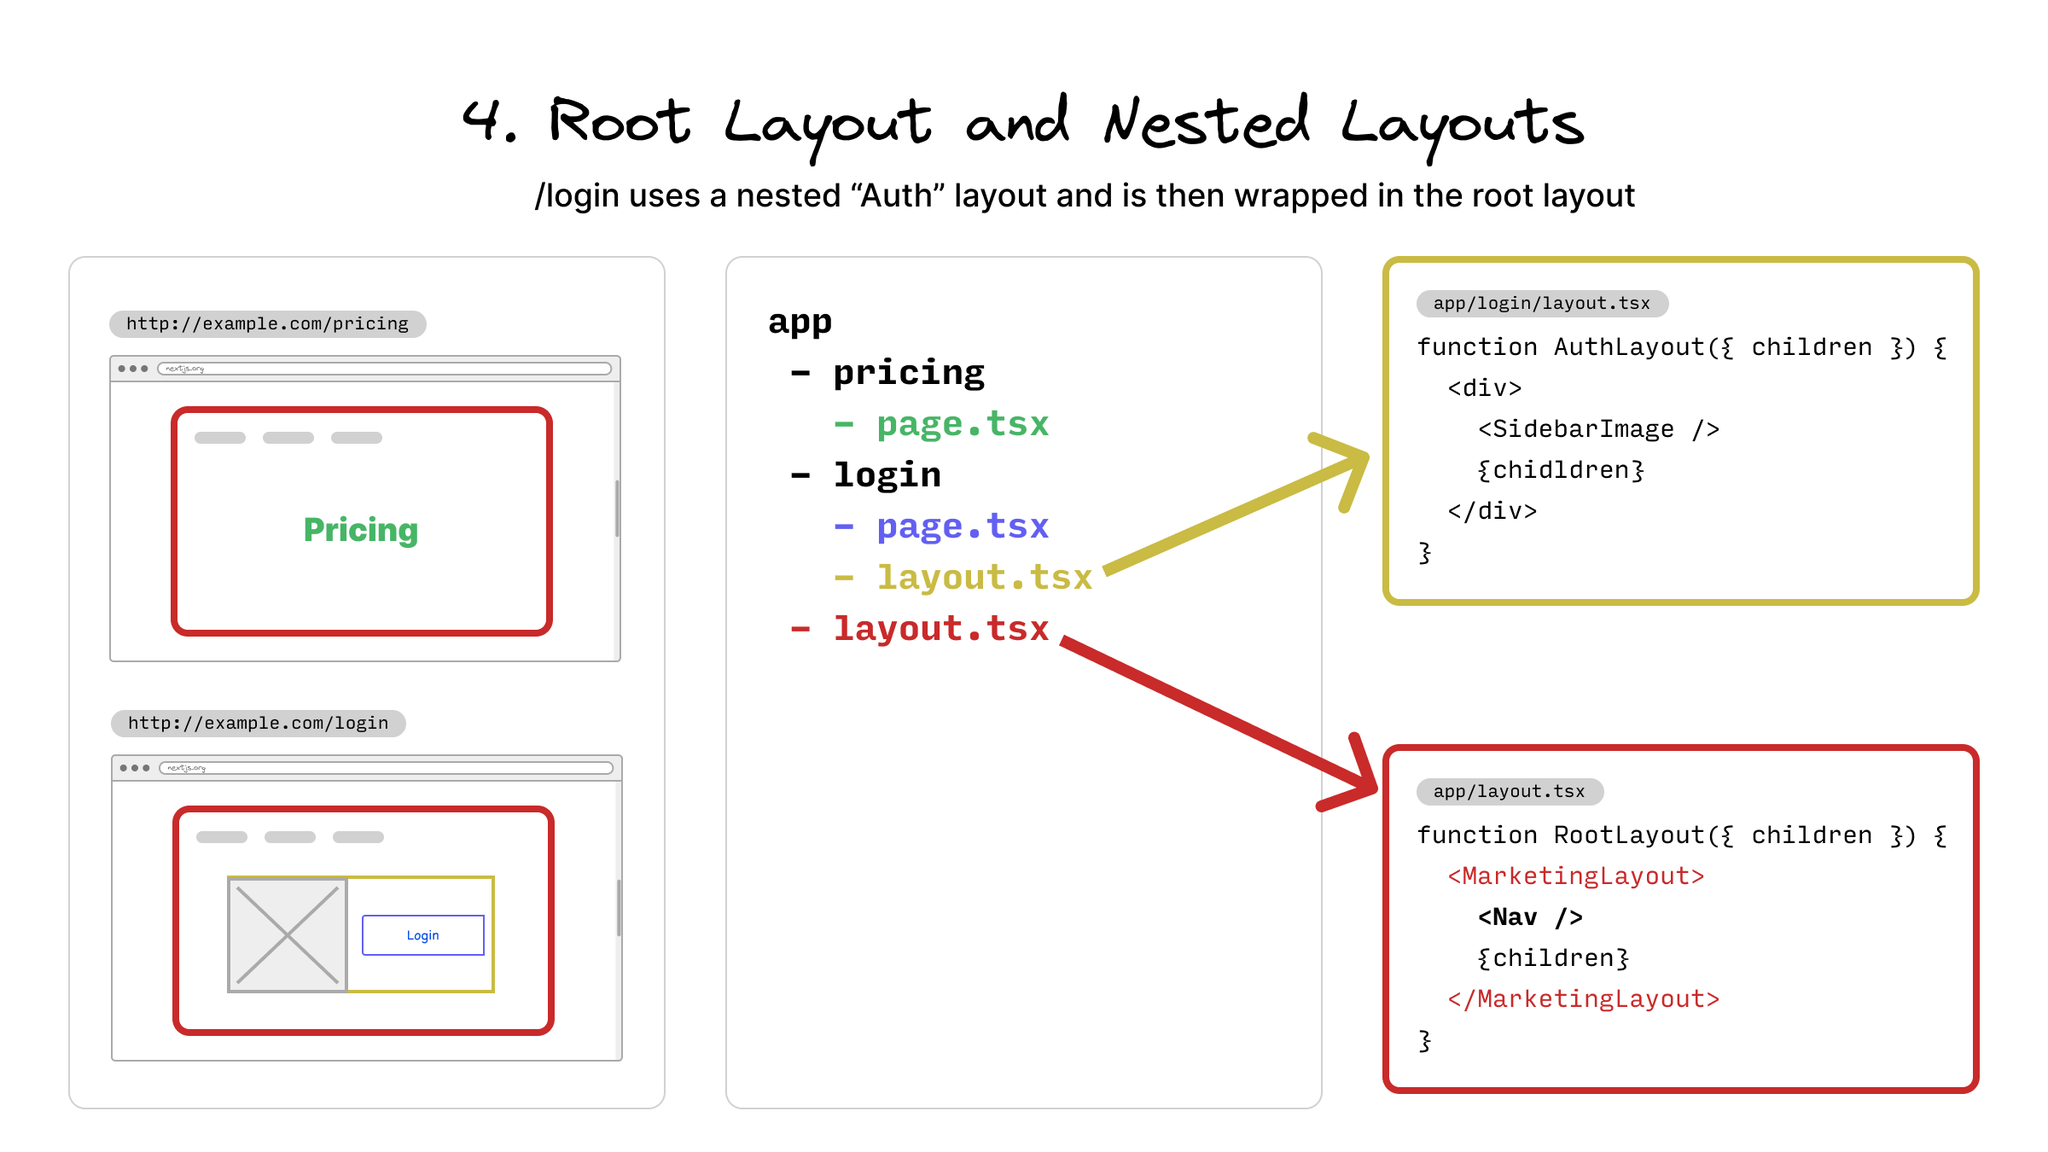
Task: Select red root layout.tsx file
Action: tap(940, 628)
